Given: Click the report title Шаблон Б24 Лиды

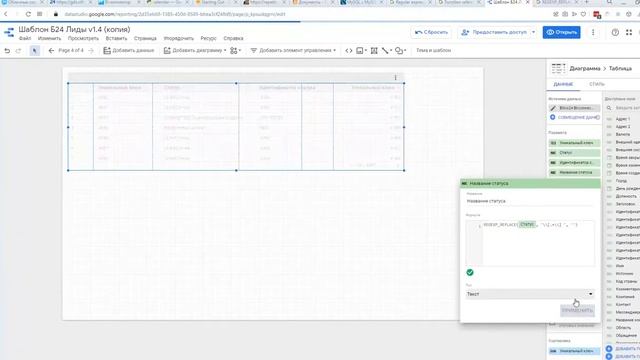Looking at the screenshot, I should point(74,29).
